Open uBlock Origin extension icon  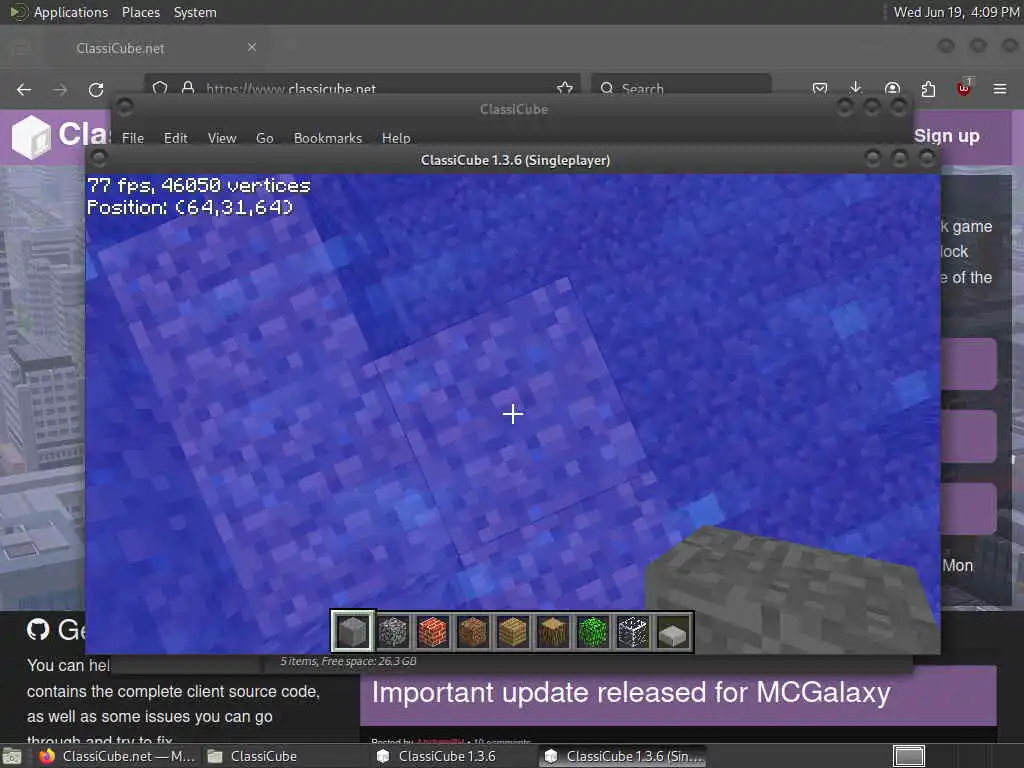[964, 88]
